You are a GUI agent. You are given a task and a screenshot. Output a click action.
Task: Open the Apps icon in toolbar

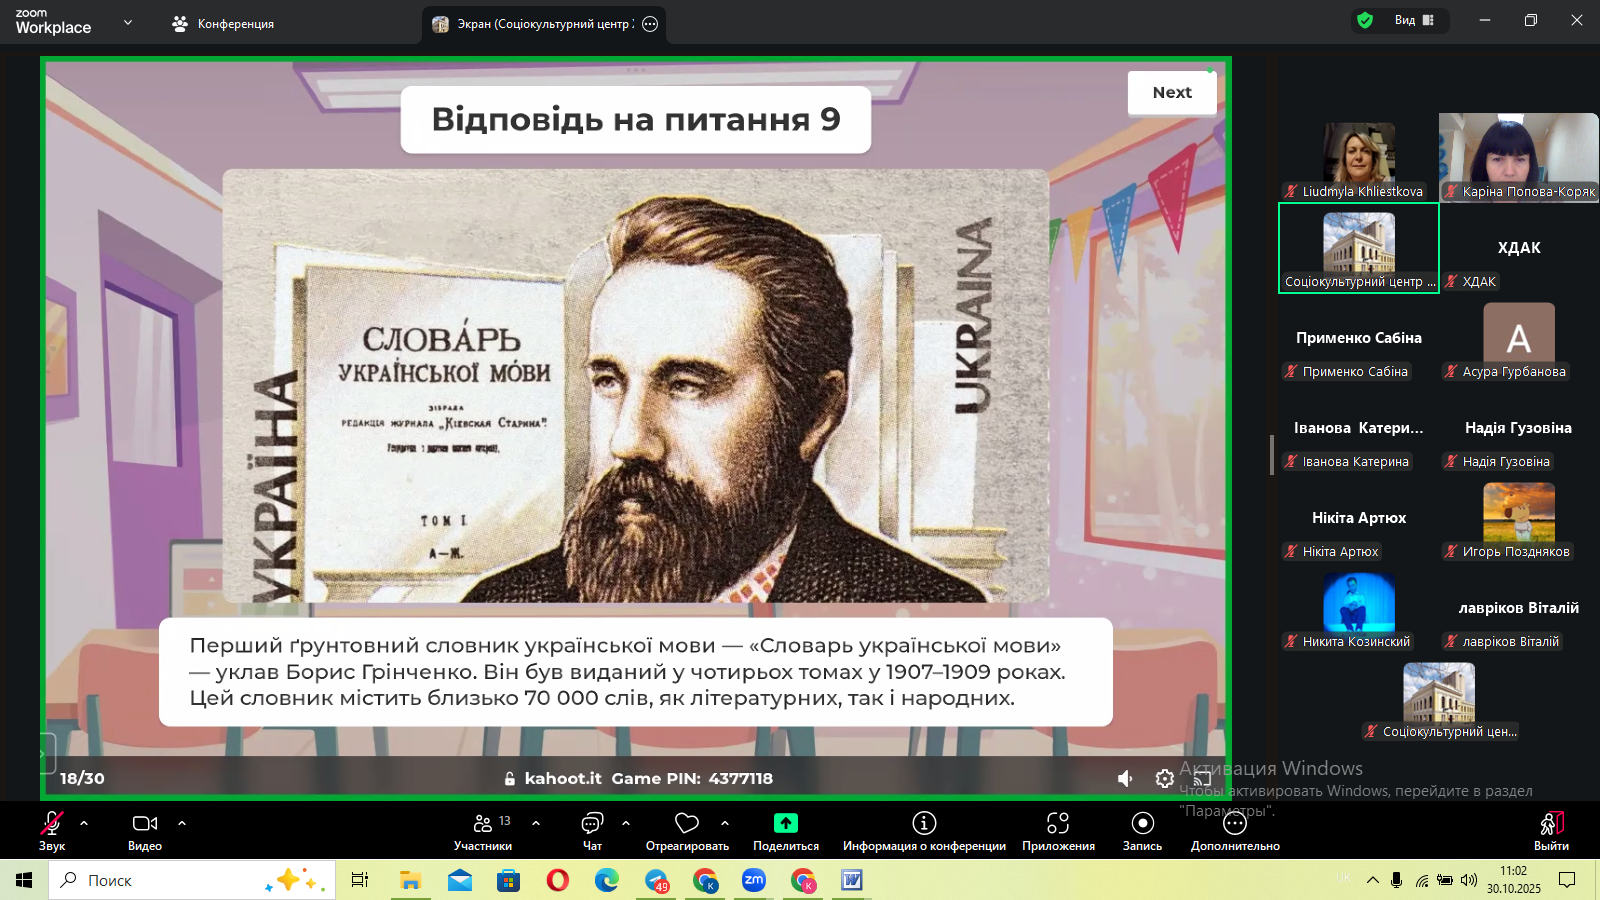point(1058,823)
